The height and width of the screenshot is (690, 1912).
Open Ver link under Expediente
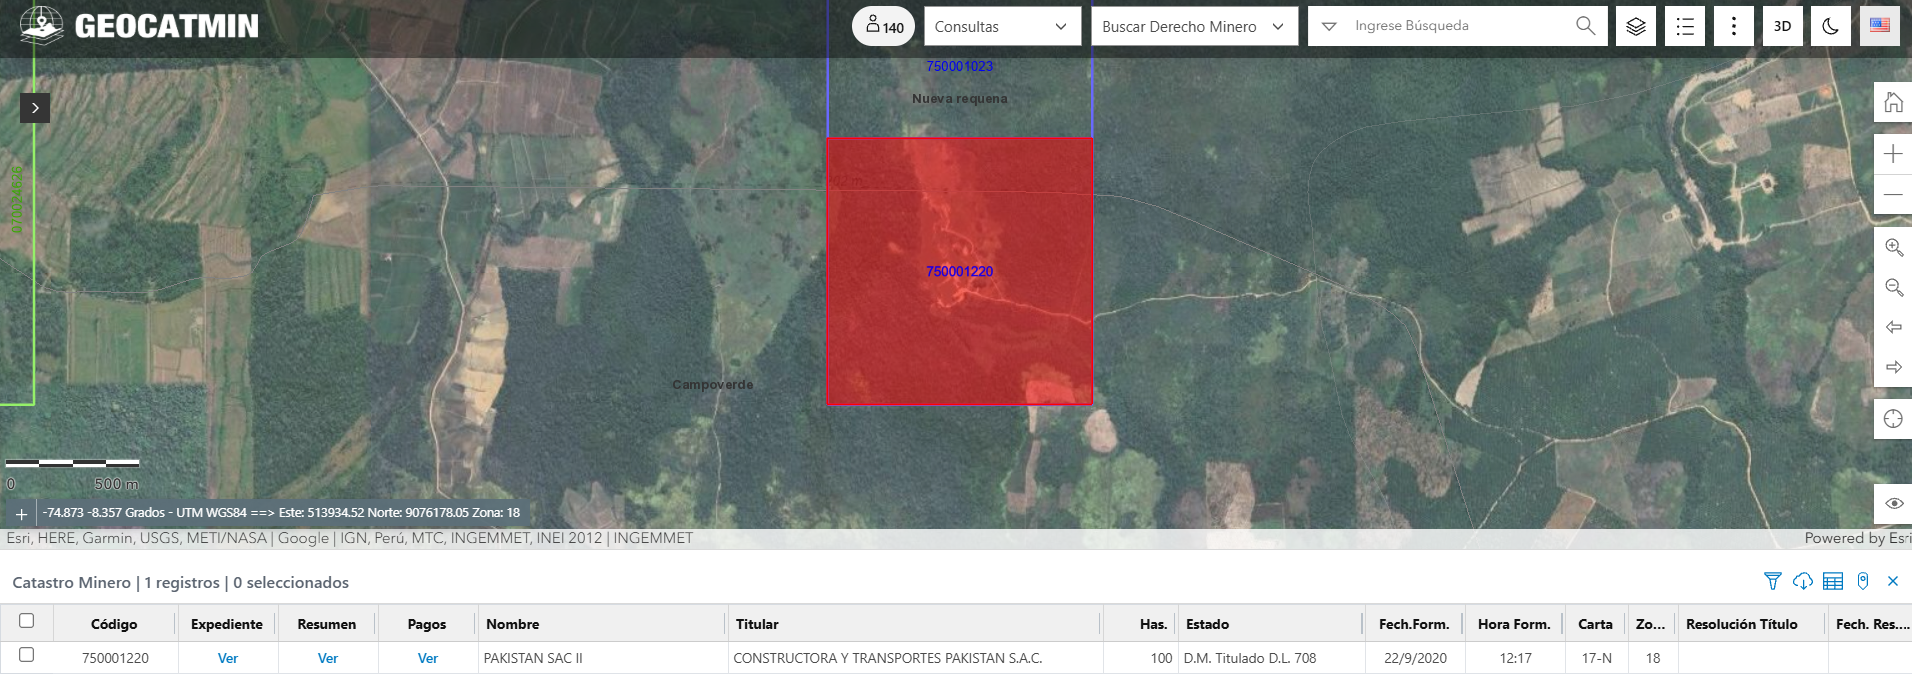(x=228, y=658)
